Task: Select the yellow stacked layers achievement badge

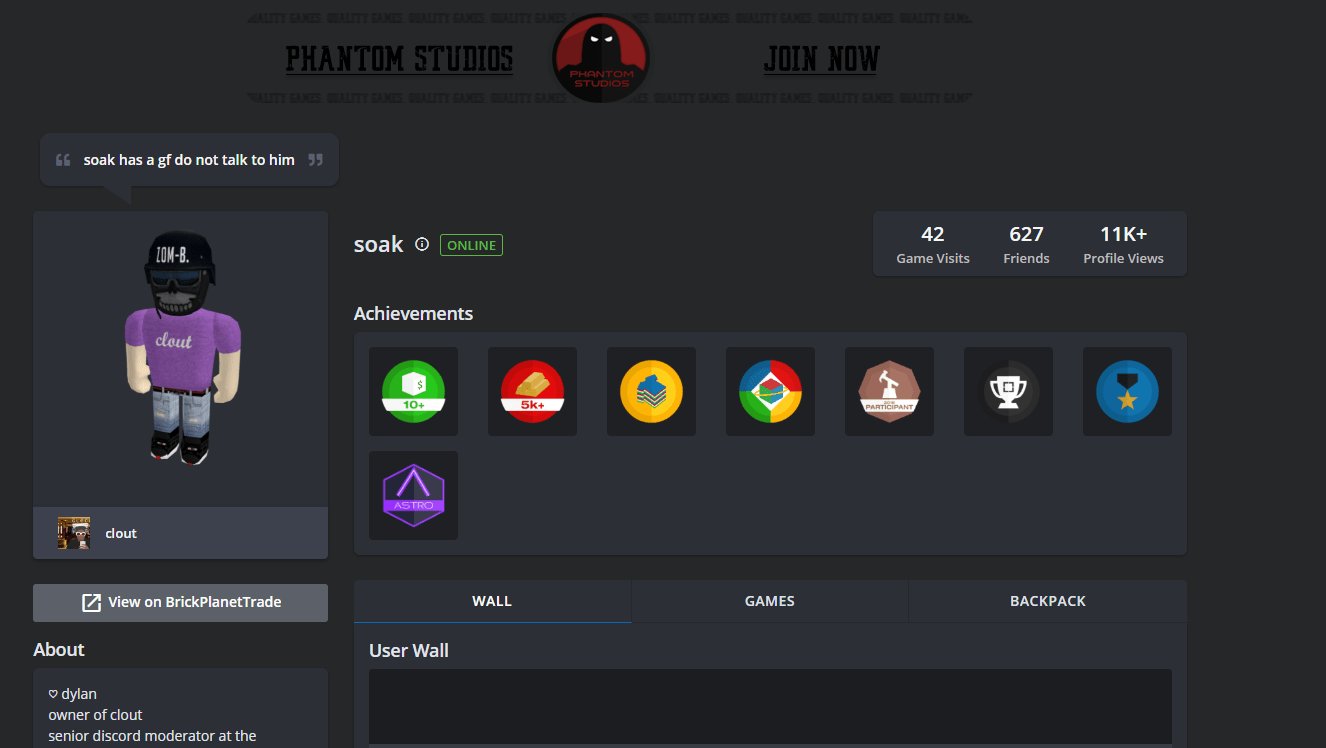Action: coord(651,391)
